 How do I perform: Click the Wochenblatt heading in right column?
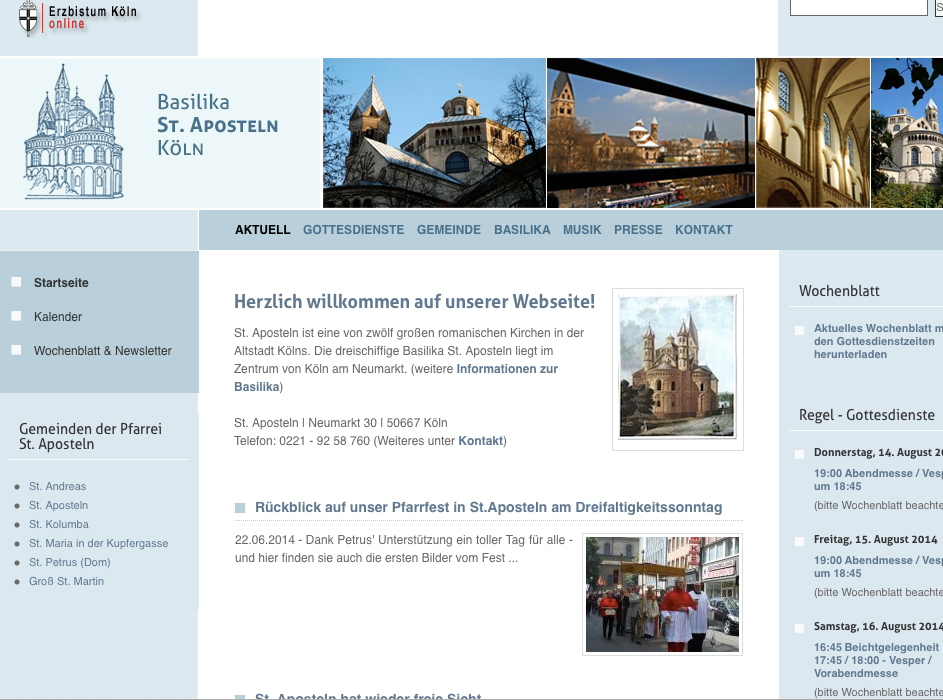click(x=839, y=291)
